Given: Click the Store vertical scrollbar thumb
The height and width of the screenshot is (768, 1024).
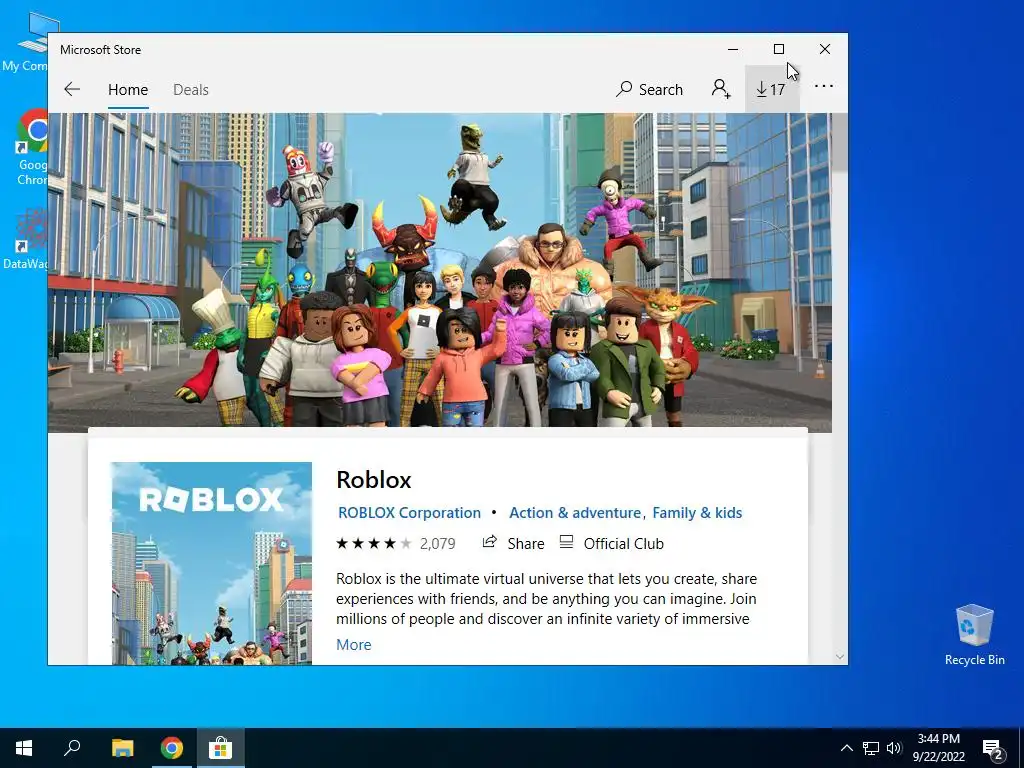Looking at the screenshot, I should coord(840,142).
